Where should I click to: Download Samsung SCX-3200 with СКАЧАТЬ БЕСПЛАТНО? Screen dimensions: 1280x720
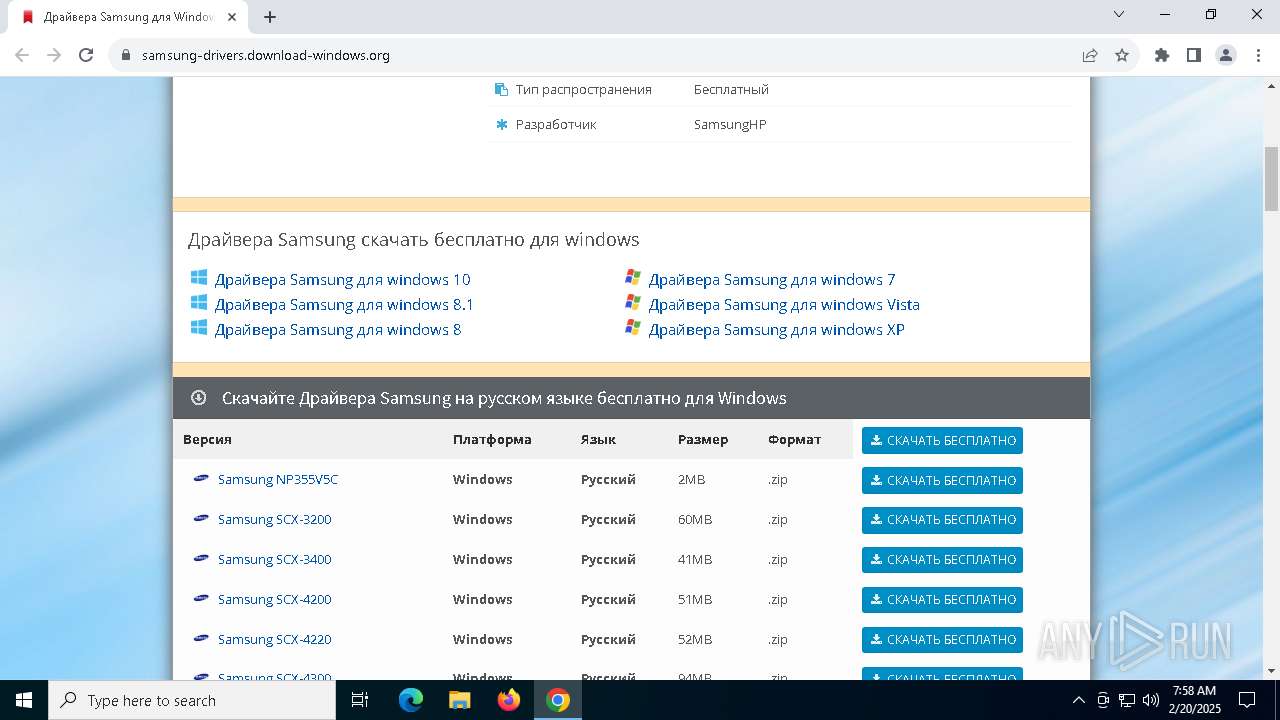tap(942, 520)
